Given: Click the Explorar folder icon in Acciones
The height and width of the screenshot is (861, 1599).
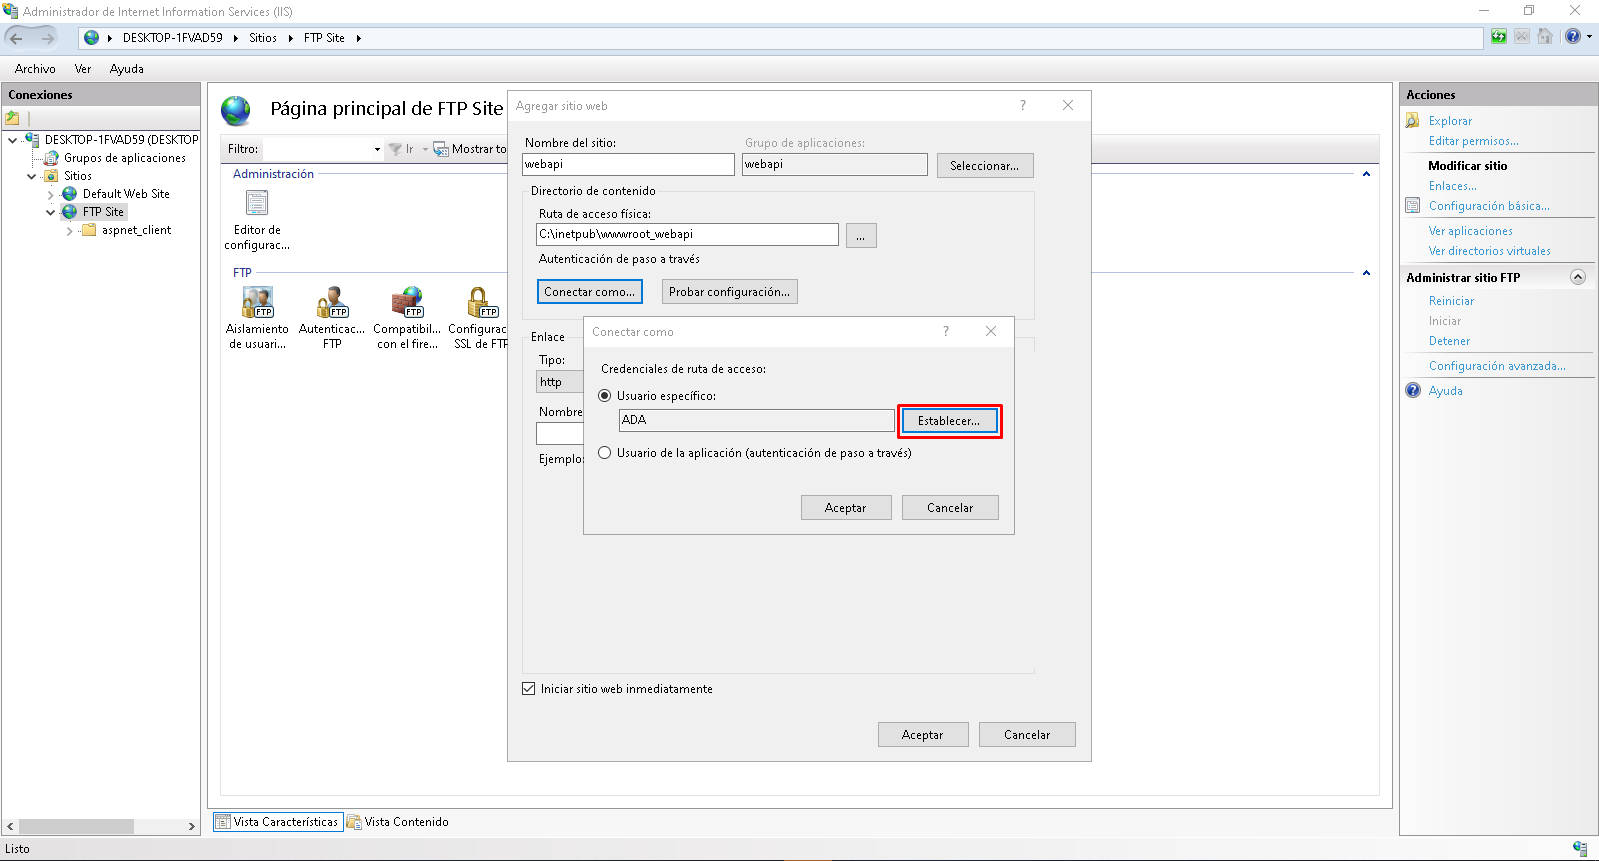Looking at the screenshot, I should pos(1413,121).
